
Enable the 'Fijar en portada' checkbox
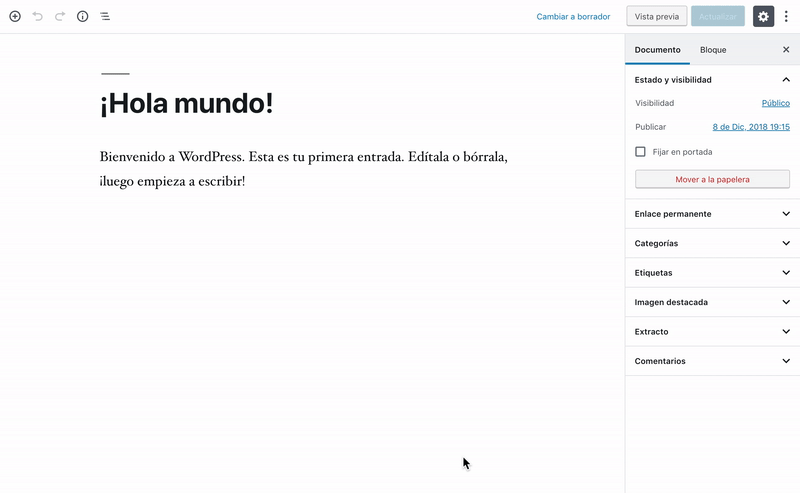point(640,152)
